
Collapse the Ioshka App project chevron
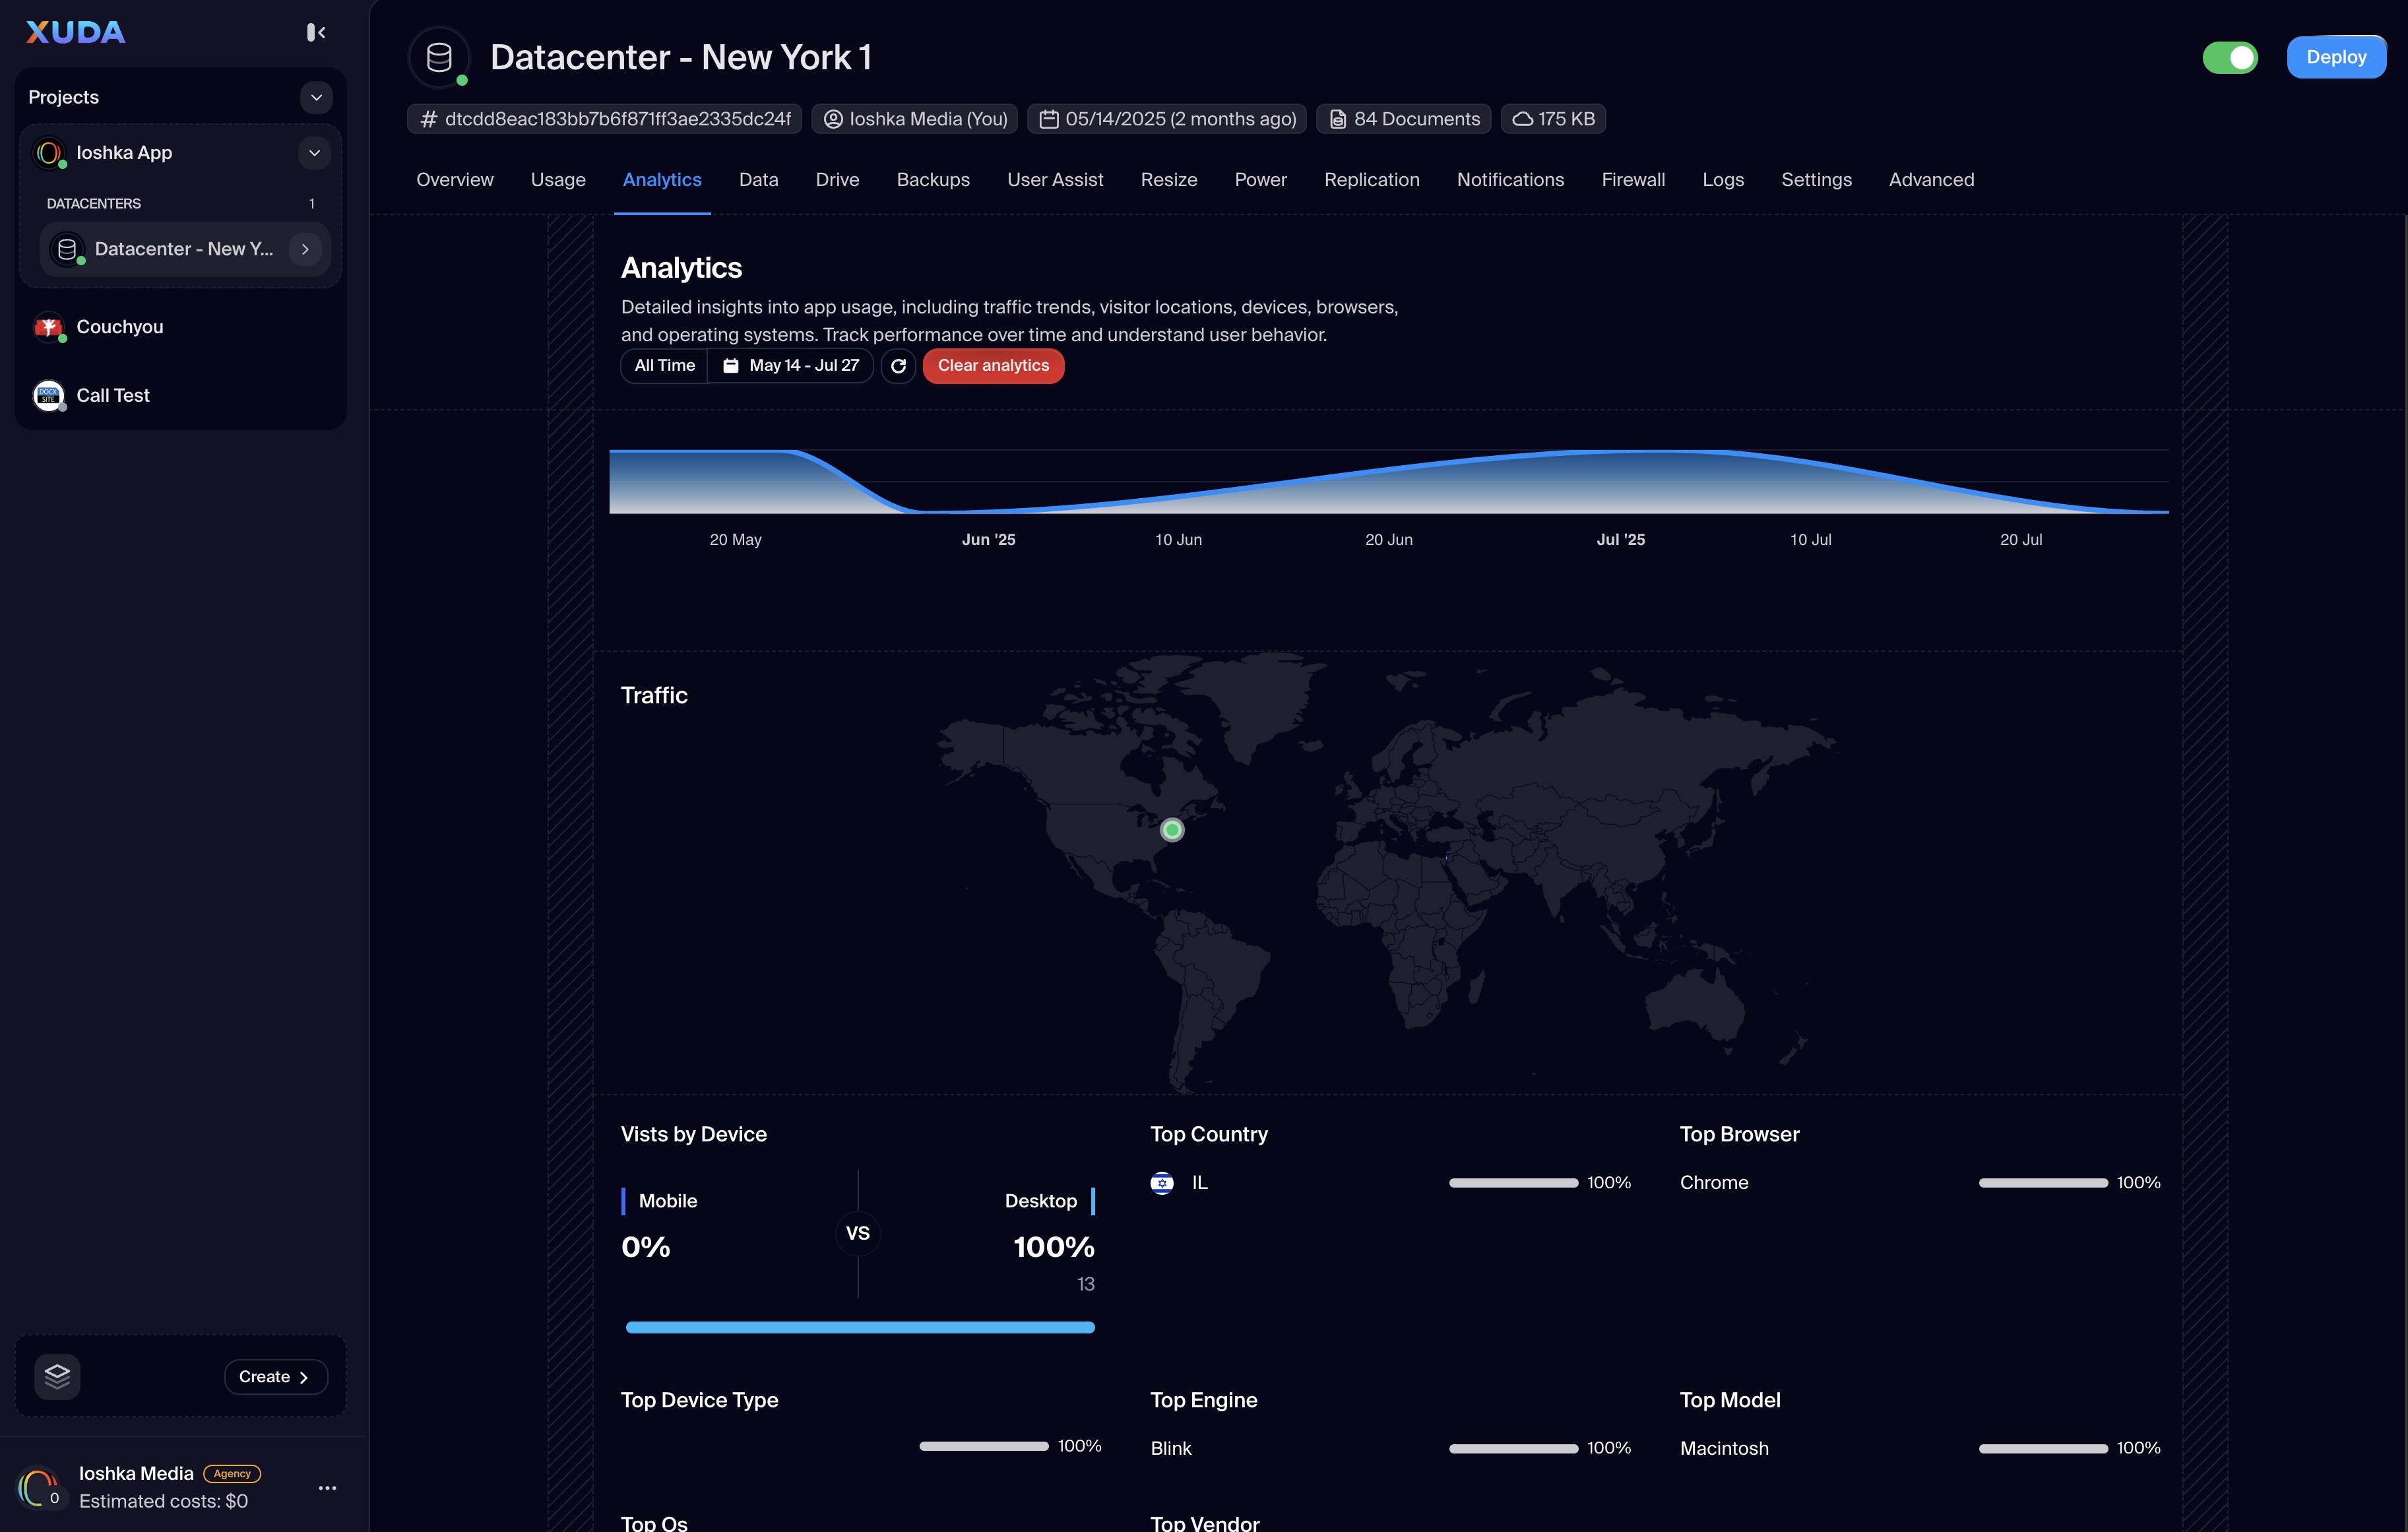point(314,153)
